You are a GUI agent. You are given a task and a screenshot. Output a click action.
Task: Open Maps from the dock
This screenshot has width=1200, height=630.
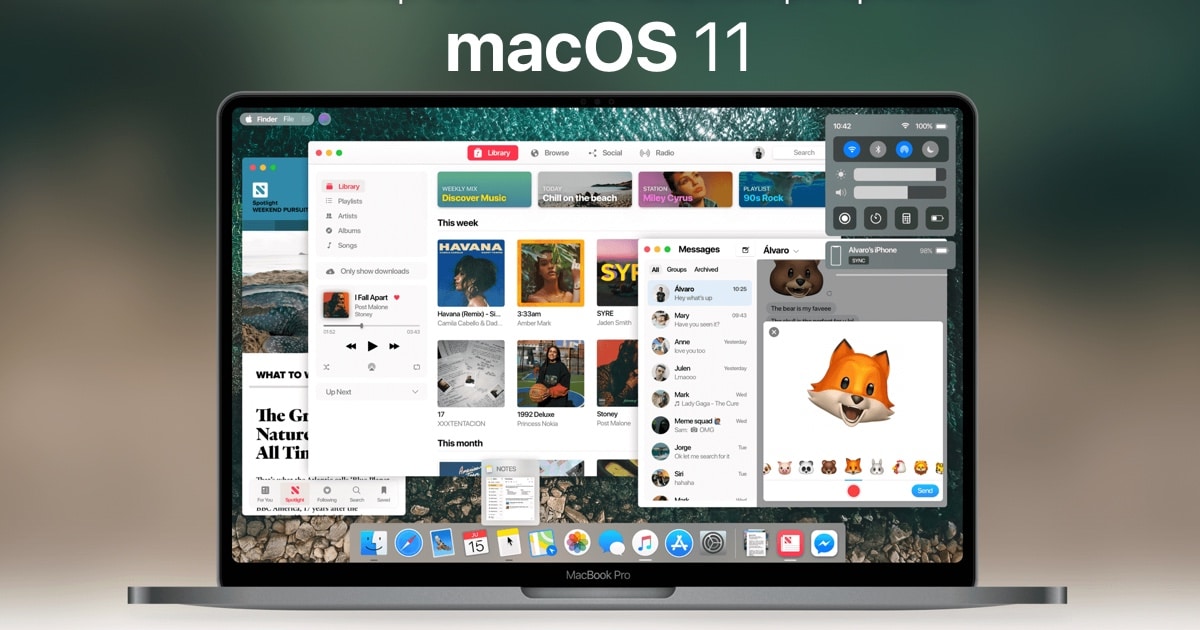542,543
